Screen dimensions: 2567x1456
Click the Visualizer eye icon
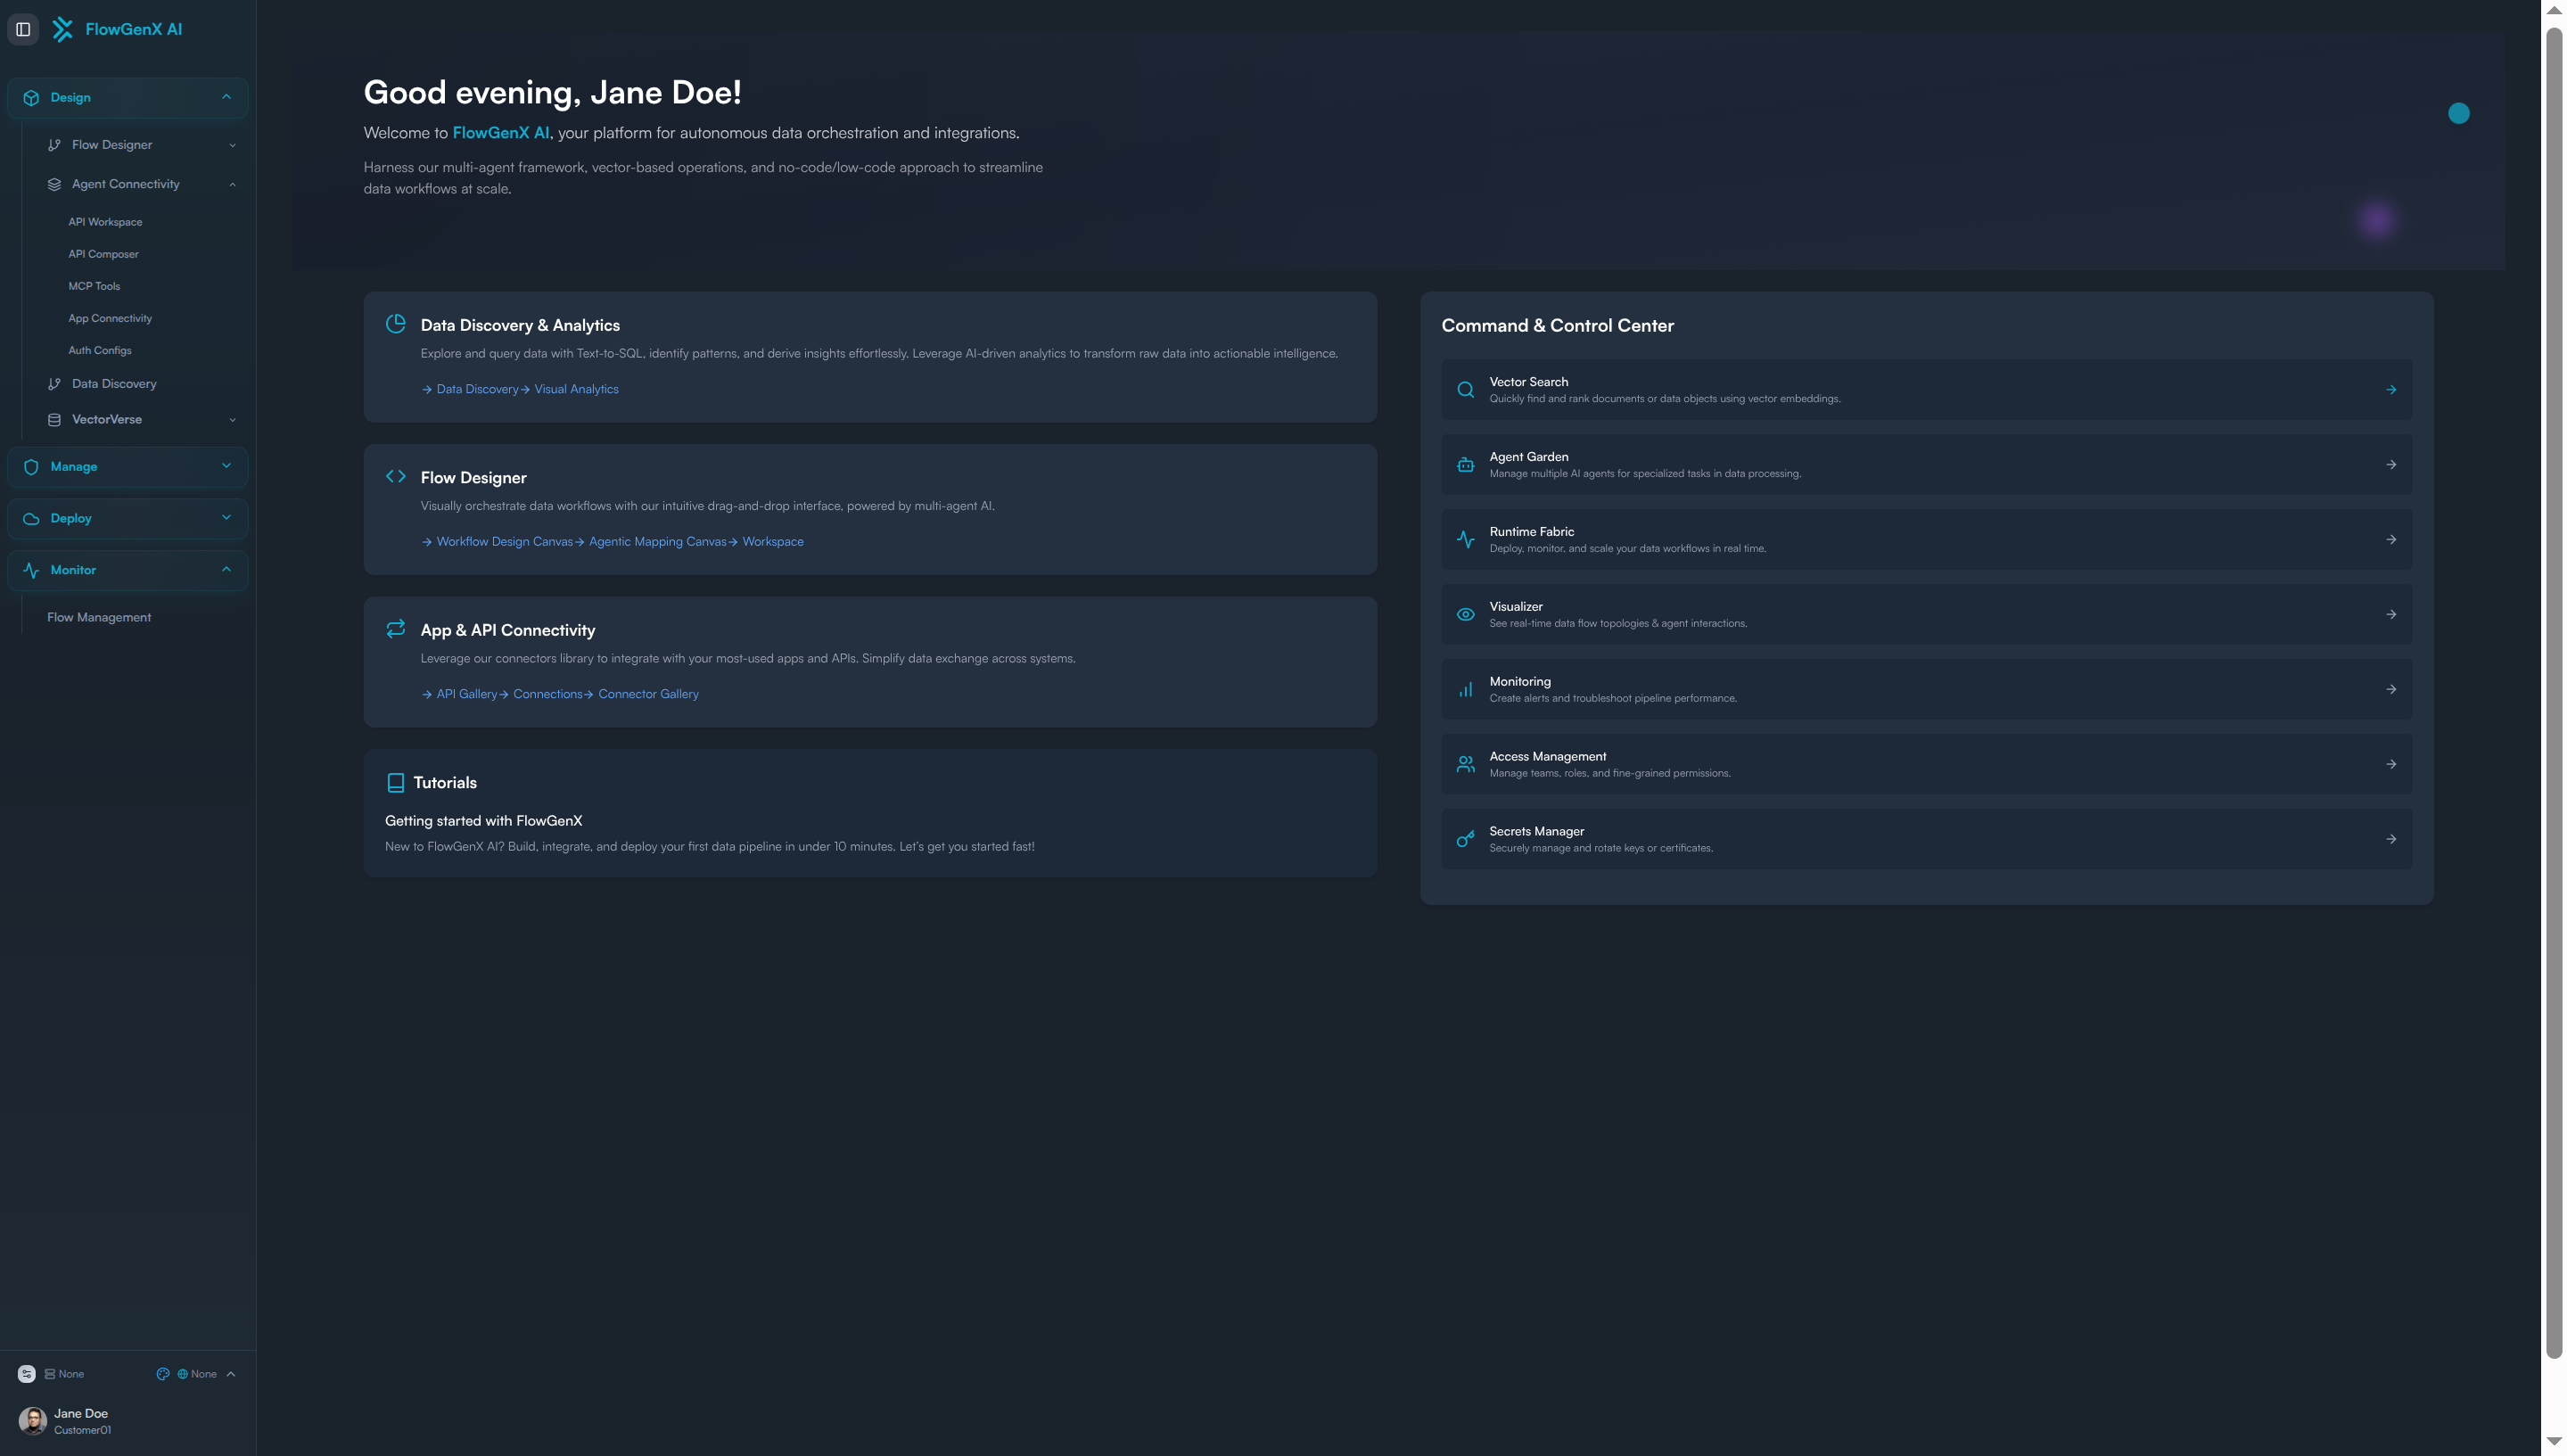pos(1465,615)
